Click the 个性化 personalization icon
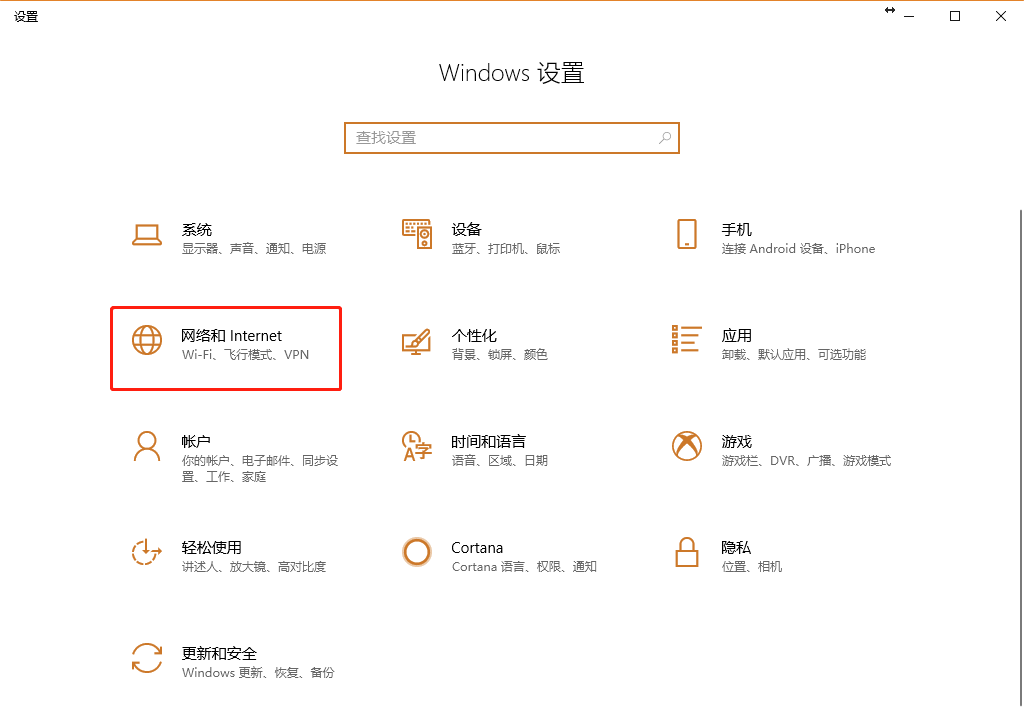 click(417, 341)
